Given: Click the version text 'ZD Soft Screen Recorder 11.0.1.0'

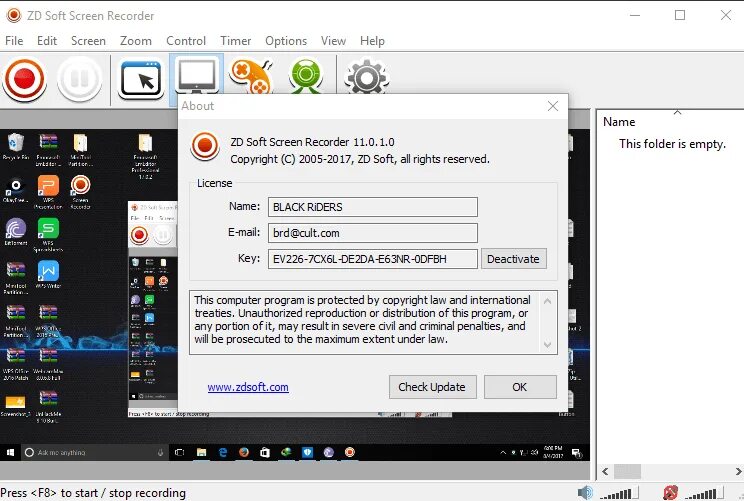Looking at the screenshot, I should [312, 142].
